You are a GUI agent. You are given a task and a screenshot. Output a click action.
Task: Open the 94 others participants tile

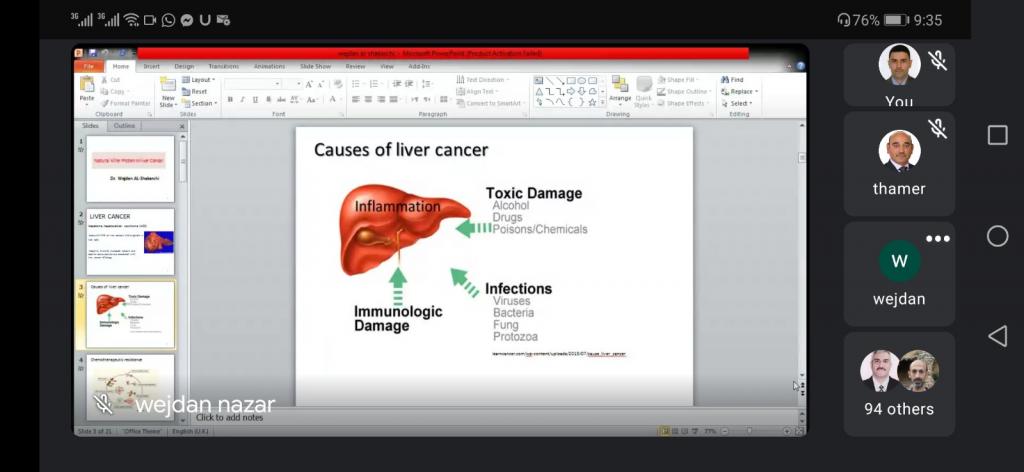(899, 383)
